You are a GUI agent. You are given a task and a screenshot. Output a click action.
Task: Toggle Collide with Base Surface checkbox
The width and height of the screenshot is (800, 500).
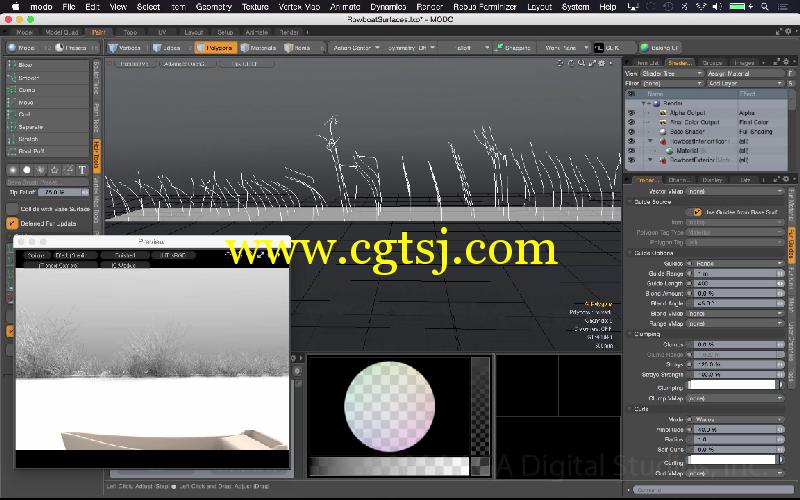coord(12,209)
